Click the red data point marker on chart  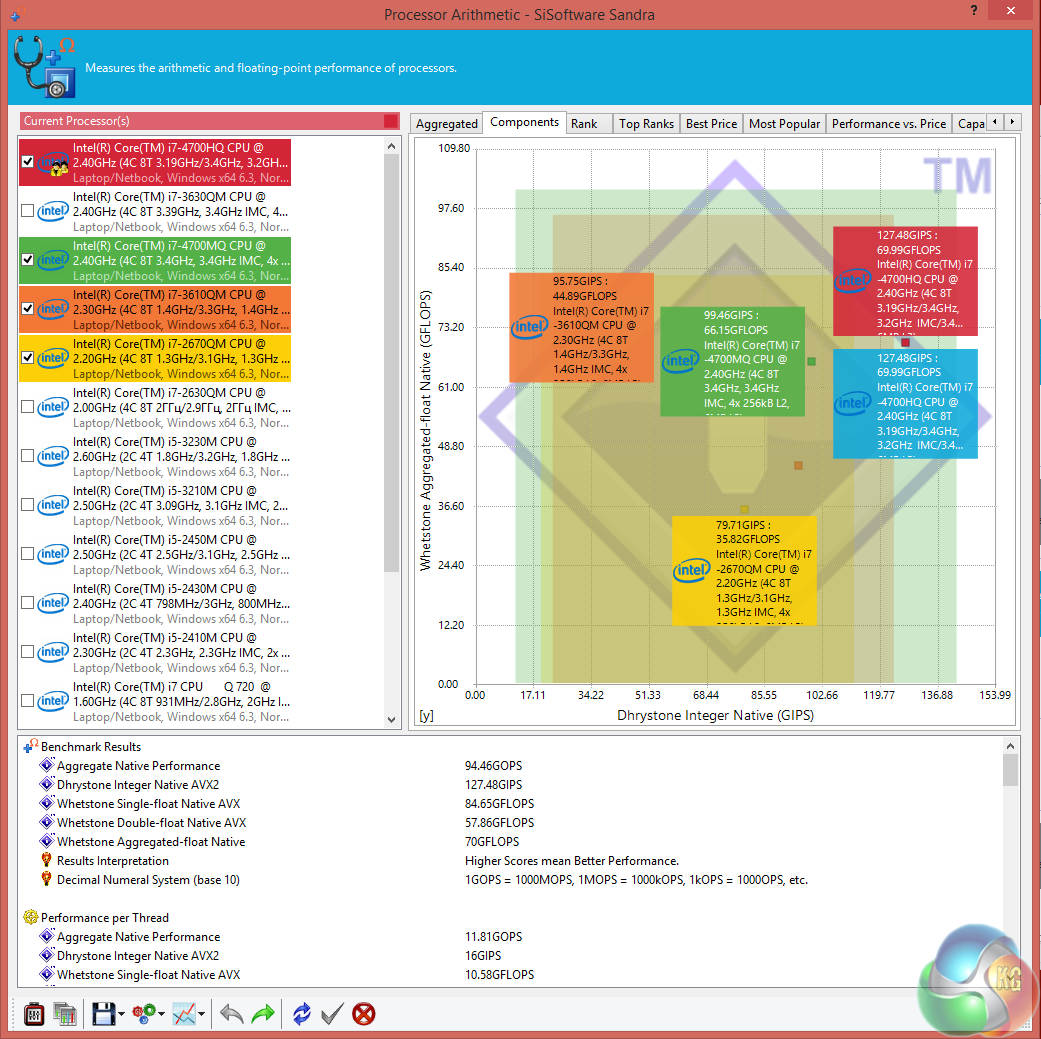(906, 343)
